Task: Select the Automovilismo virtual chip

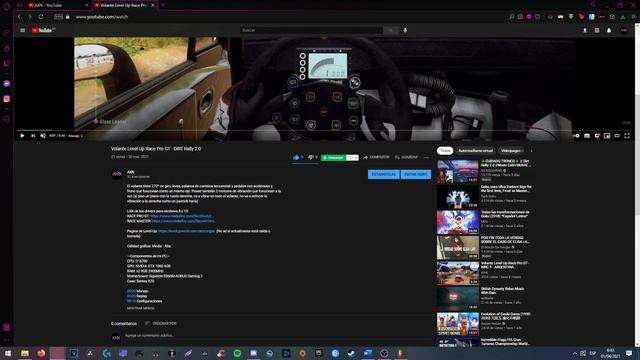Action: click(476, 151)
